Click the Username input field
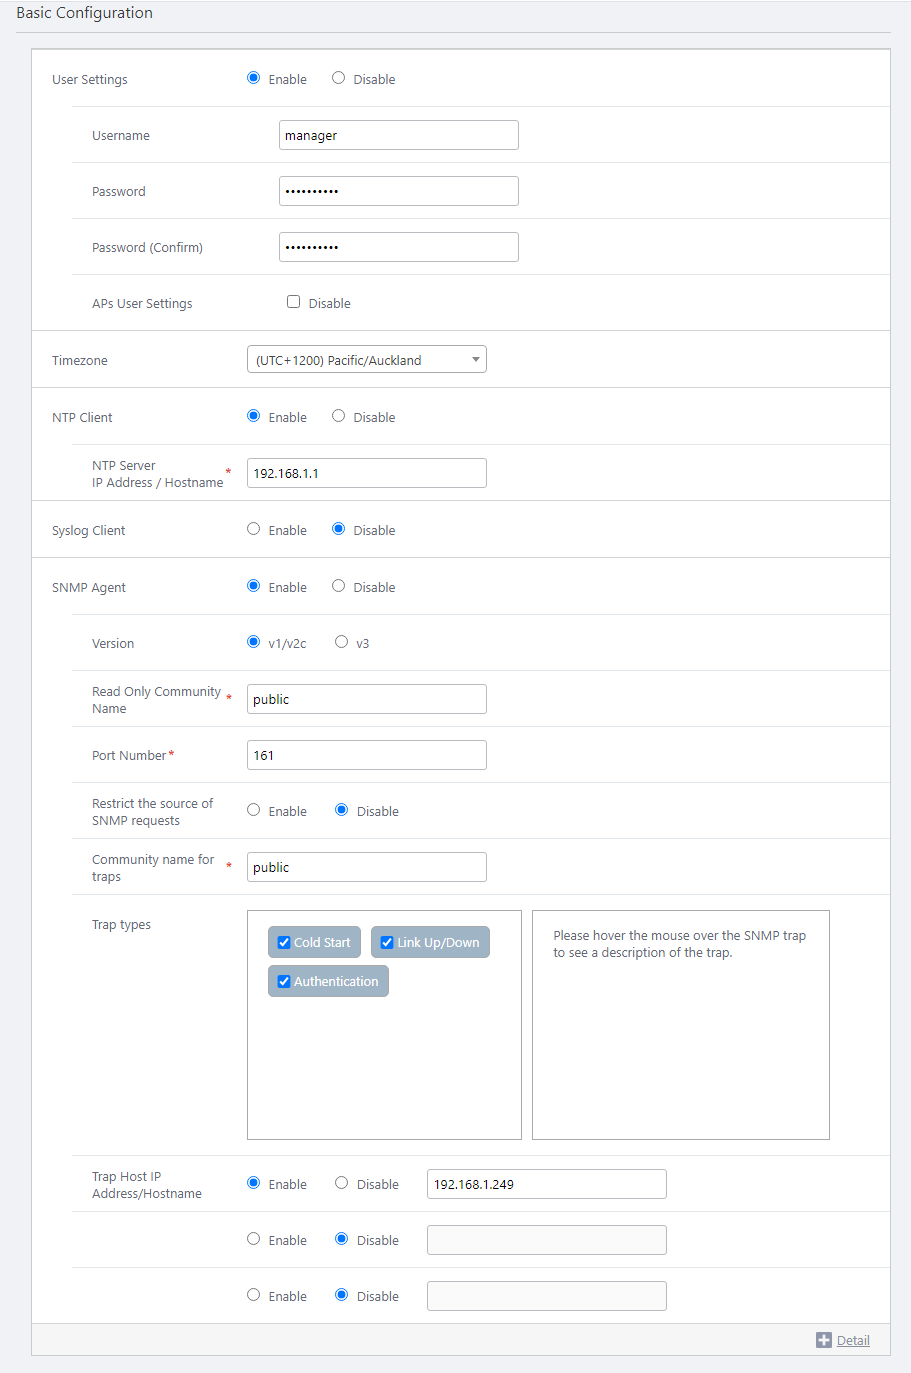Screen dimensions: 911x1373 point(398,135)
